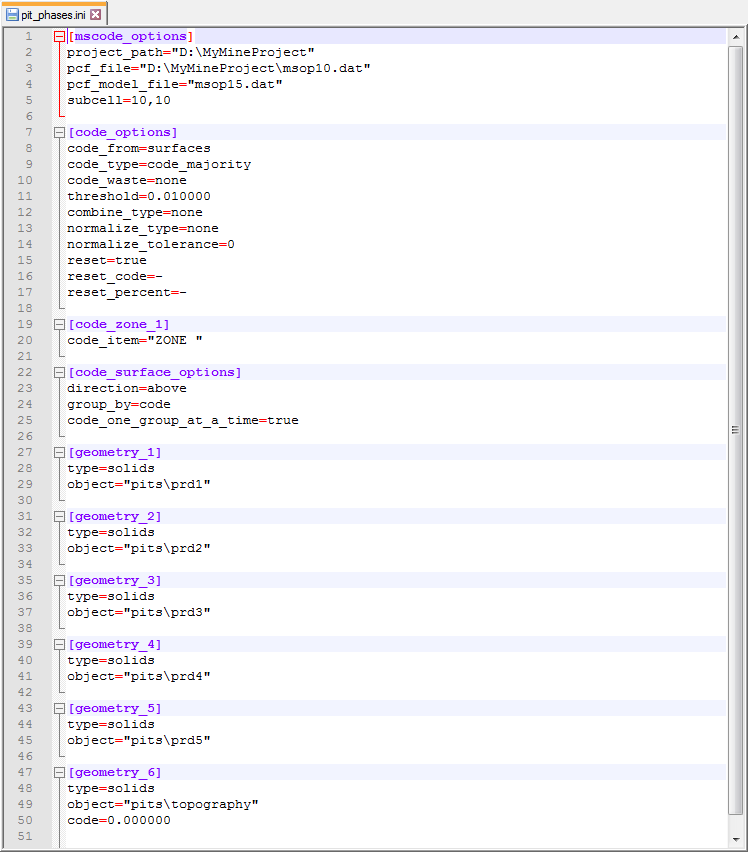
Task: Click the pcf_file line with msop10.dat
Action: pos(218,68)
